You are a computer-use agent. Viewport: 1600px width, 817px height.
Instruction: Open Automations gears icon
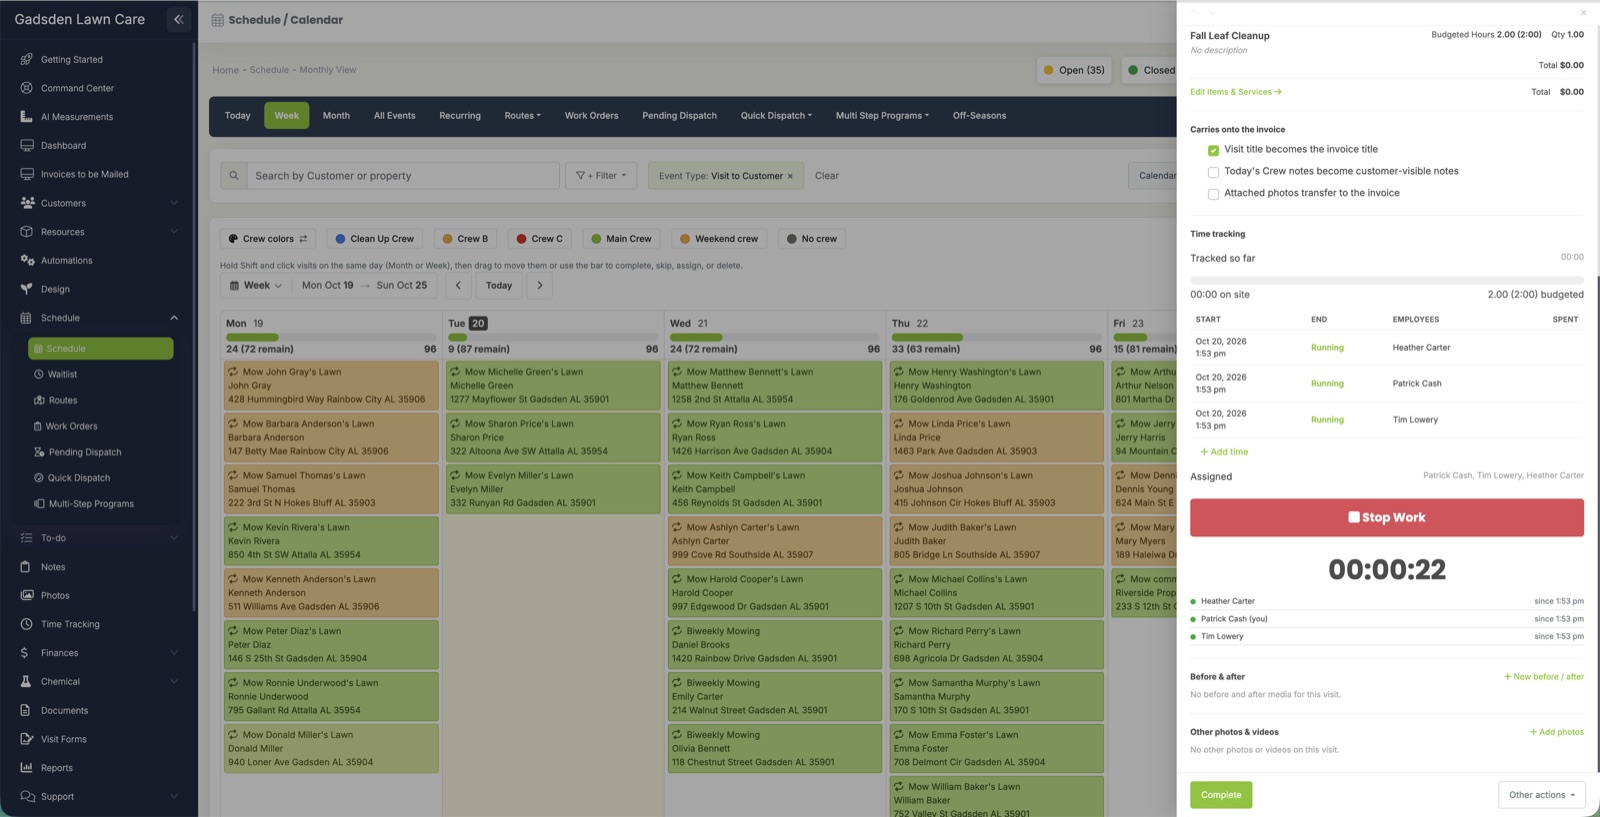coord(26,260)
